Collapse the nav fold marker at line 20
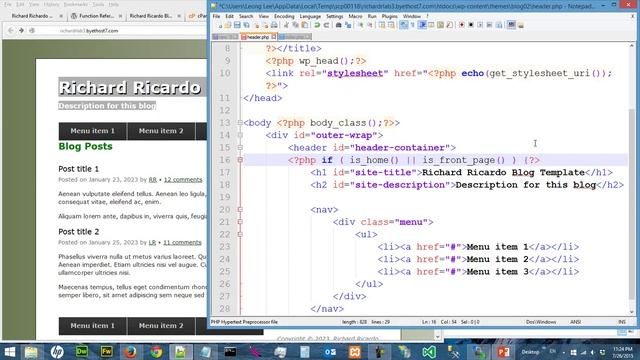The width and height of the screenshot is (640, 360). tap(240, 209)
